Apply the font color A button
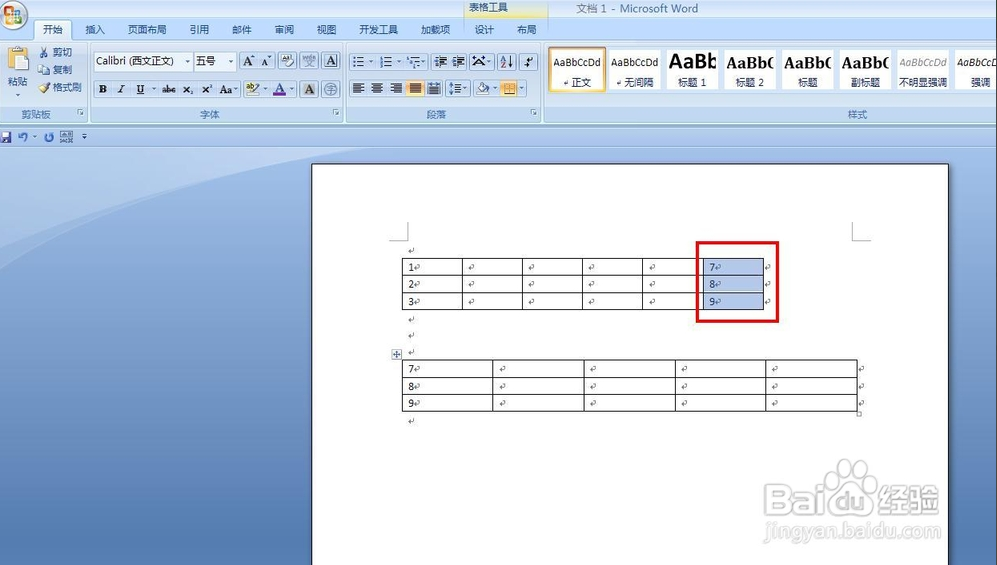Image resolution: width=997 pixels, height=565 pixels. (279, 89)
